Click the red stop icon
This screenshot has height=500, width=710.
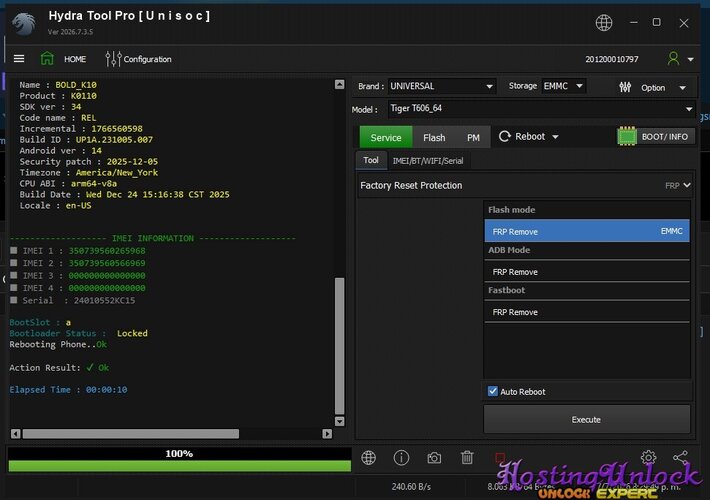pyautogui.click(x=500, y=458)
